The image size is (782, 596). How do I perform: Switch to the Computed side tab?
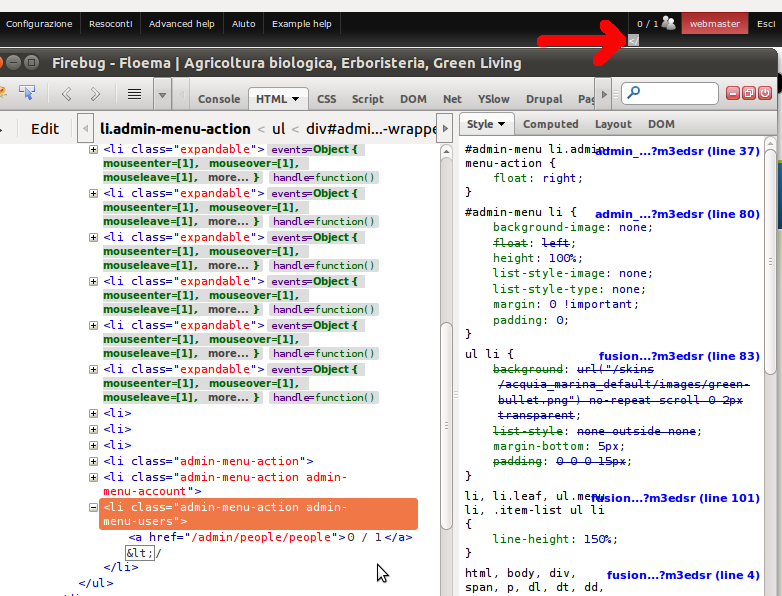(551, 124)
